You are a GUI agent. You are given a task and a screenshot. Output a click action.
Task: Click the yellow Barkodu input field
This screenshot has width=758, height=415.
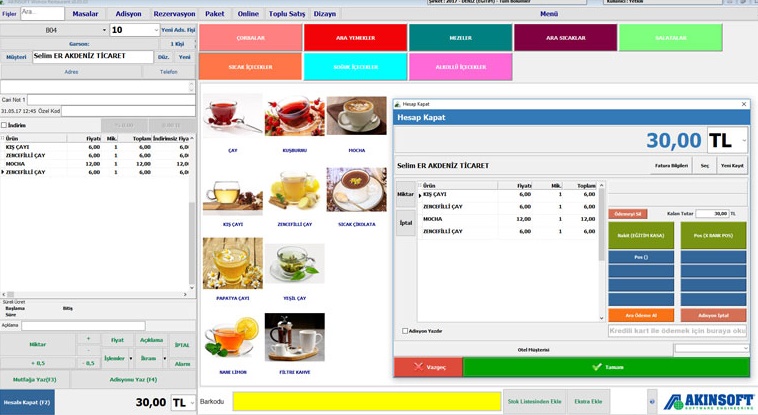(x=366, y=401)
